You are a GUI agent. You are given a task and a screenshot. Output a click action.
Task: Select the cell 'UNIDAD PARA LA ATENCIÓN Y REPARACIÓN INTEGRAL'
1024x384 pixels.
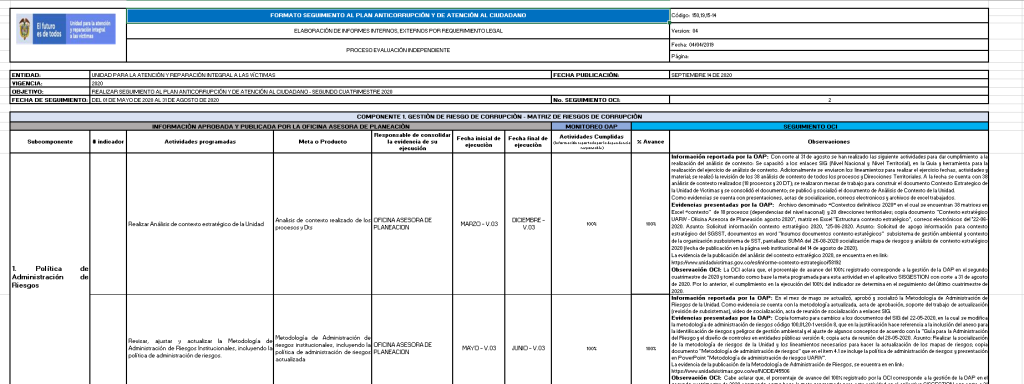(x=321, y=75)
